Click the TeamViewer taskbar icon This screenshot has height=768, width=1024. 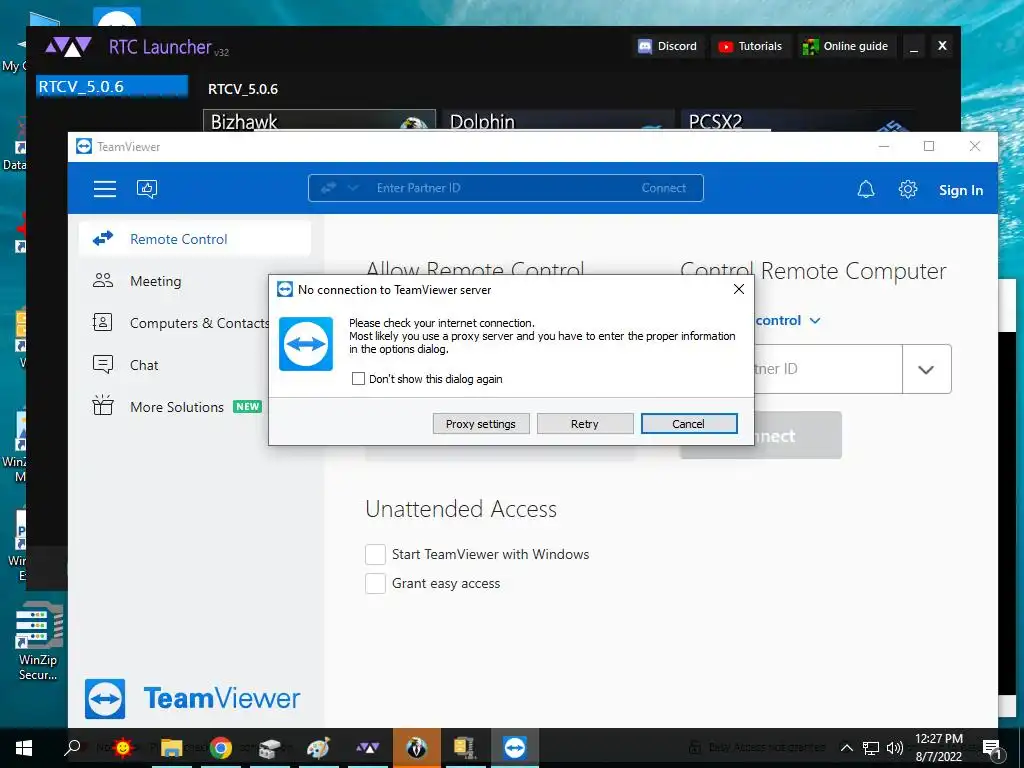[x=515, y=748]
